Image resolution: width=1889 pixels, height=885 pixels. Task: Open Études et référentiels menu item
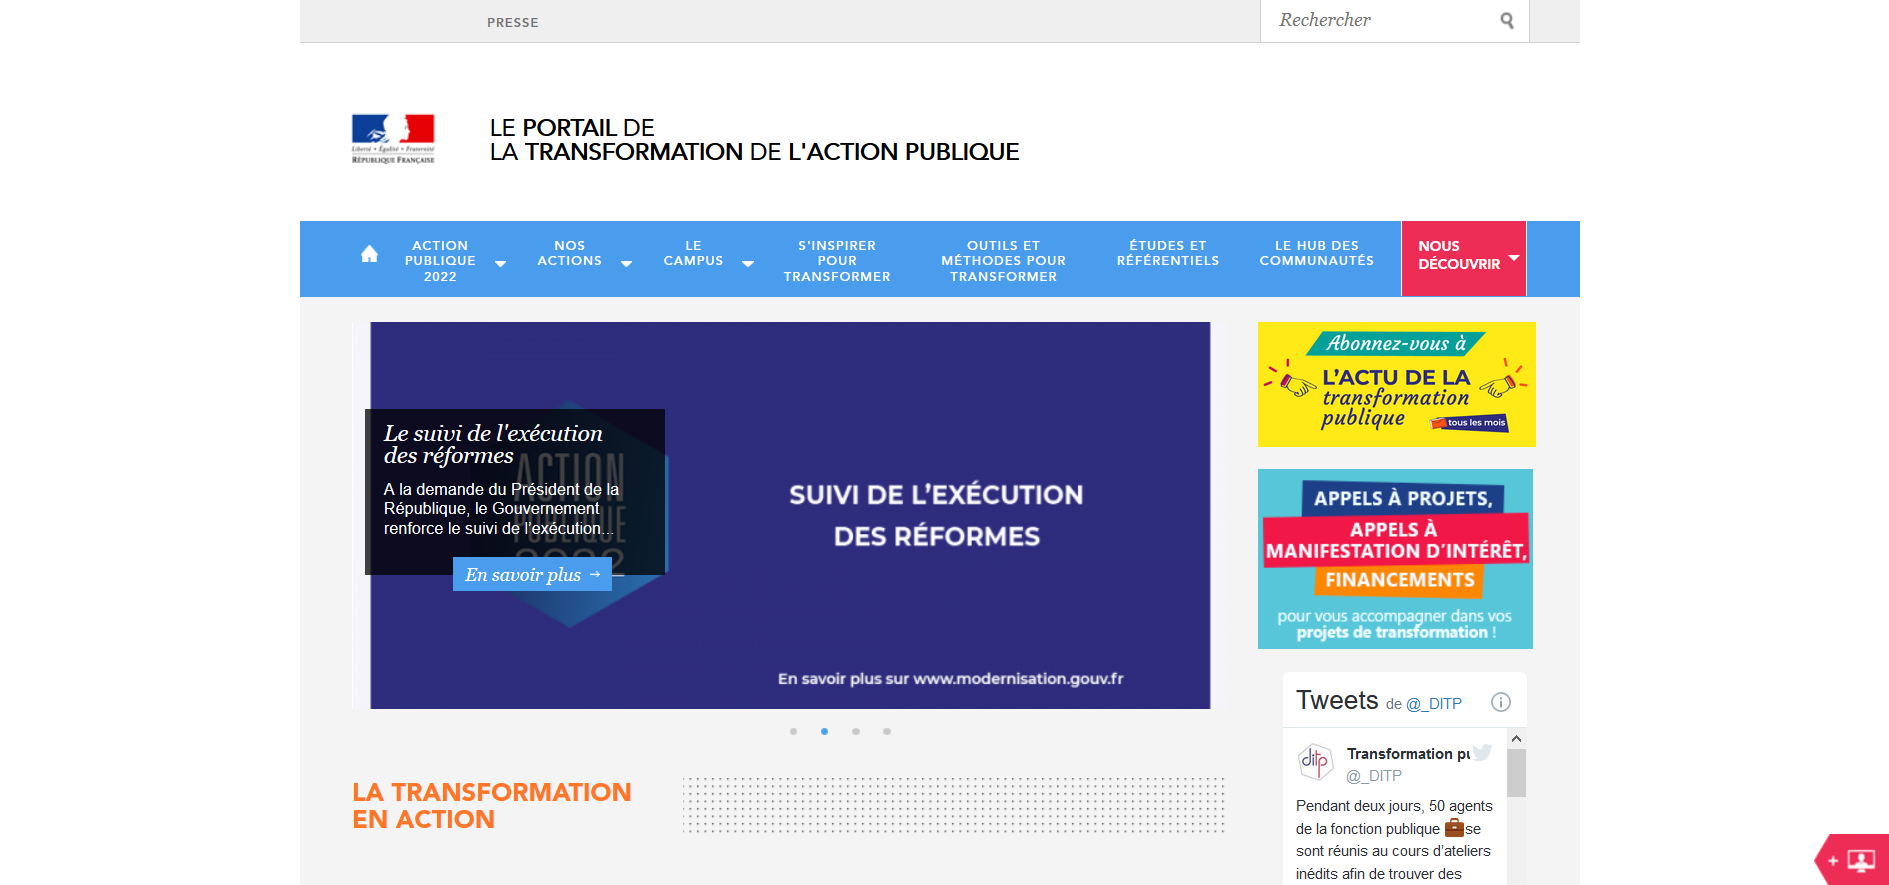pyautogui.click(x=1168, y=253)
